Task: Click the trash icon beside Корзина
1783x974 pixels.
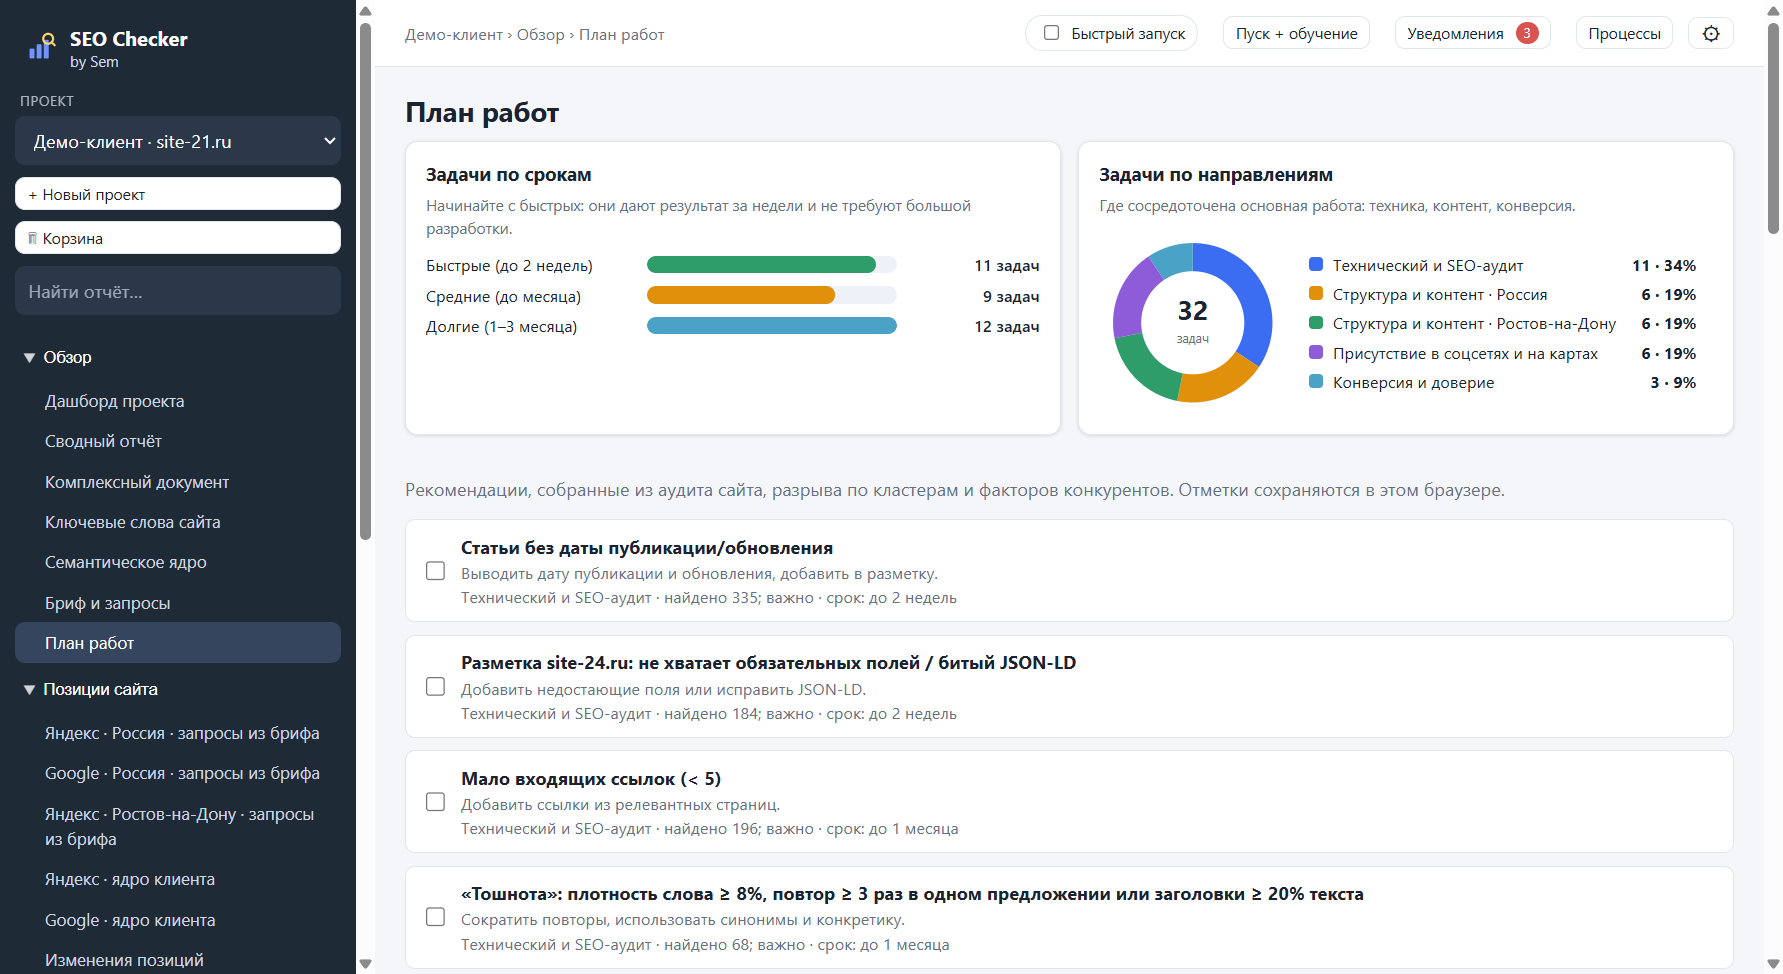Action: coord(33,238)
